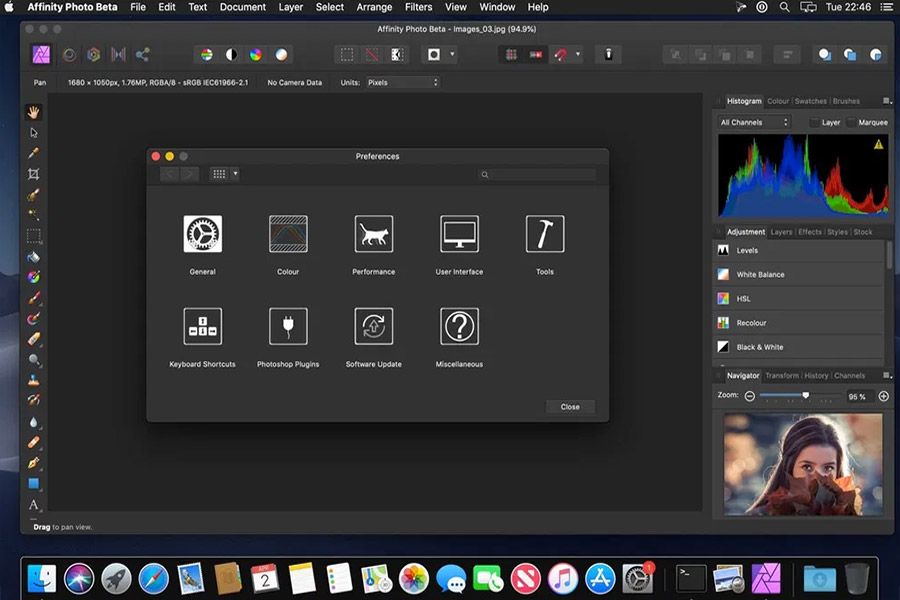Open Photoshop Plugins preferences
This screenshot has height=600, width=900.
pyautogui.click(x=288, y=327)
